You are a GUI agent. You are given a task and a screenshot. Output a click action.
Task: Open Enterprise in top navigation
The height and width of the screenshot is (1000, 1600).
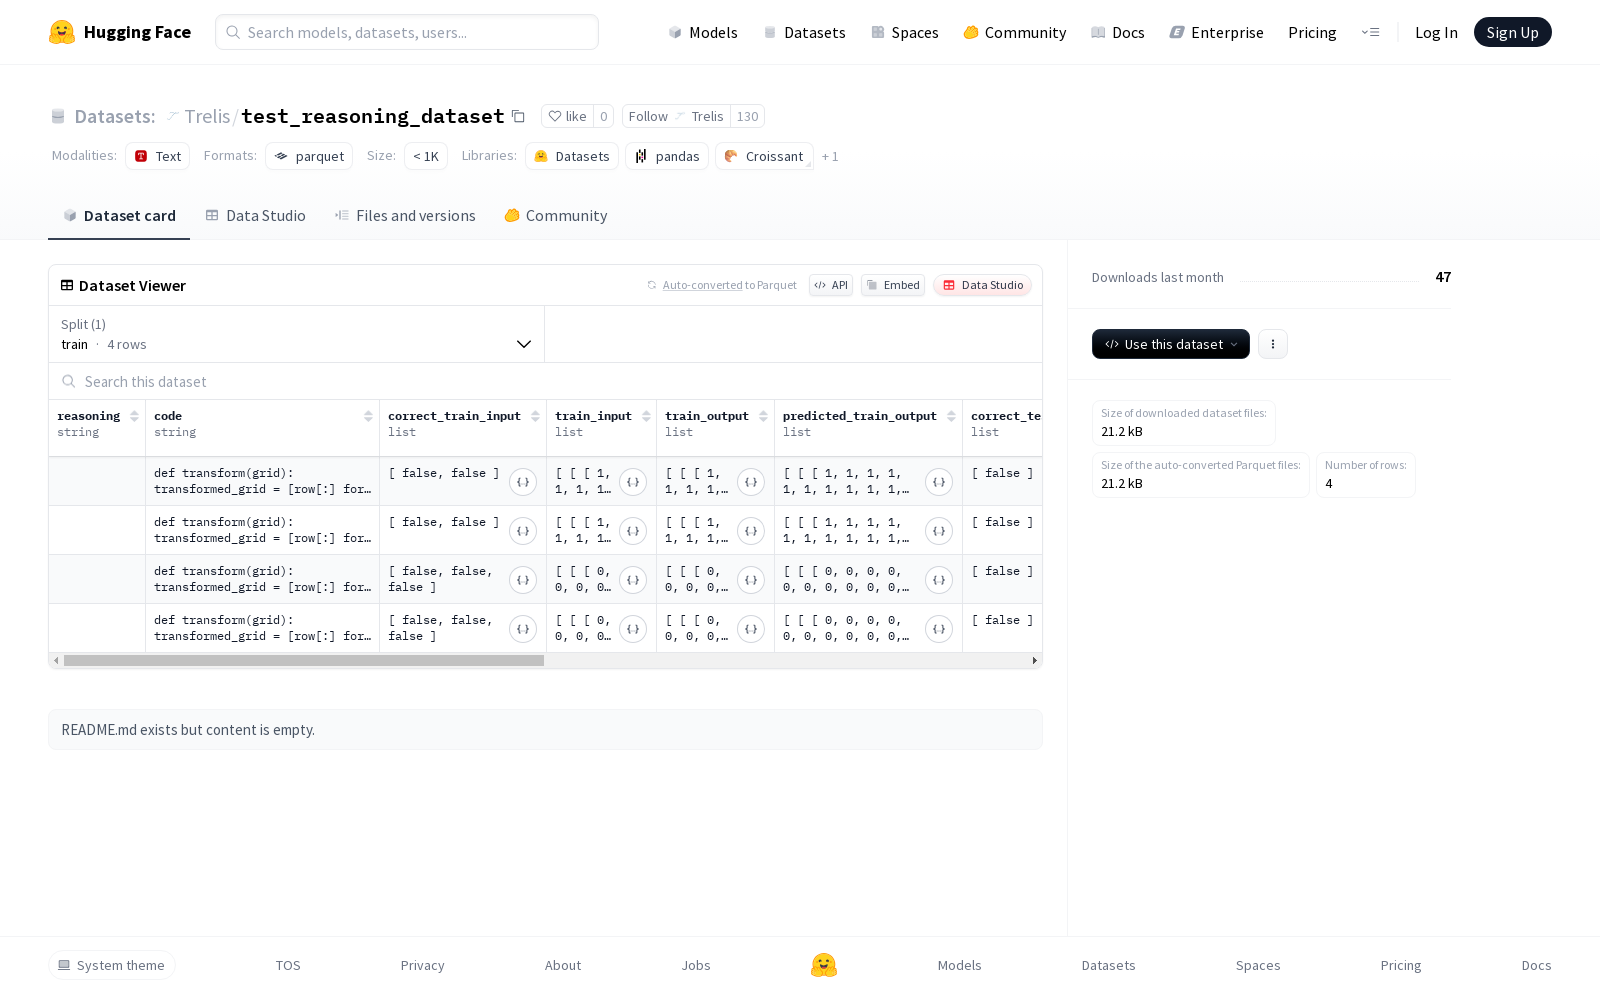pos(1217,32)
